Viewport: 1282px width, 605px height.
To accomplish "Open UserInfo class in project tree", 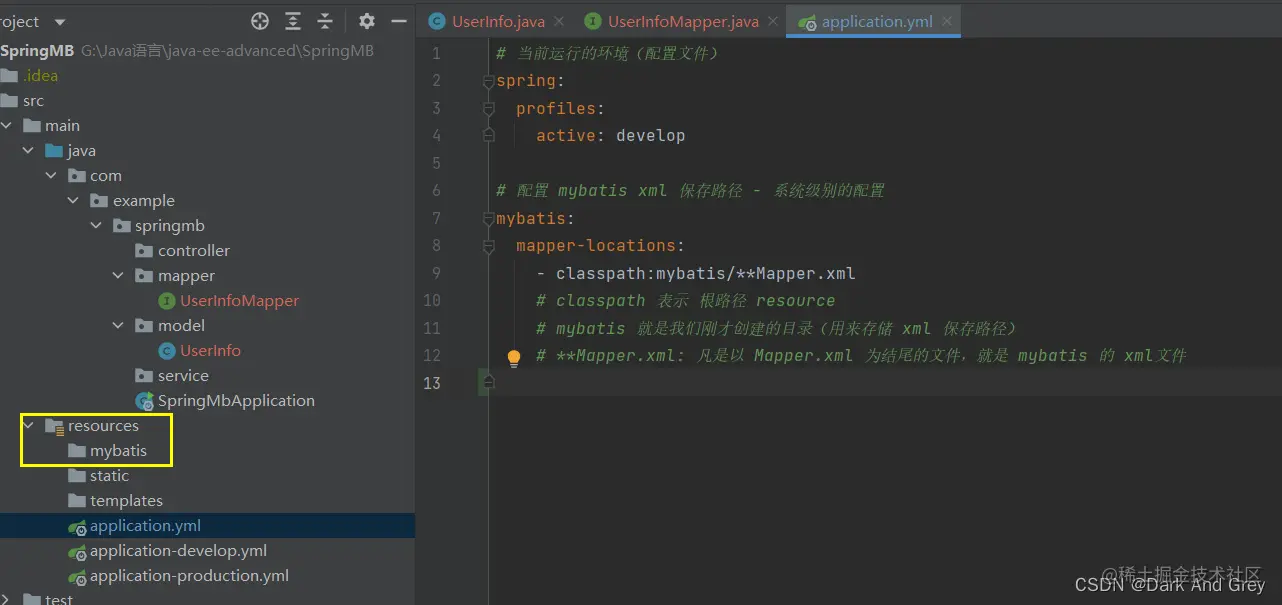I will coord(210,351).
